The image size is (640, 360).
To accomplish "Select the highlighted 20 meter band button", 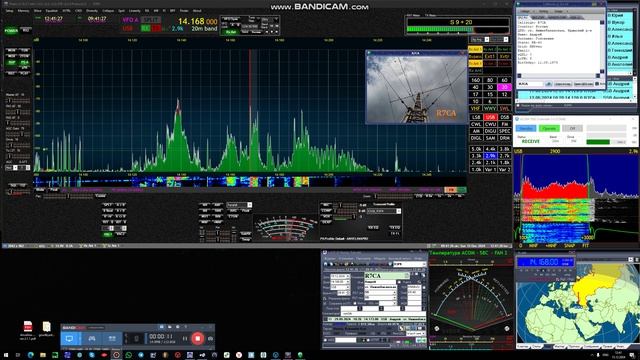I will pos(504,87).
